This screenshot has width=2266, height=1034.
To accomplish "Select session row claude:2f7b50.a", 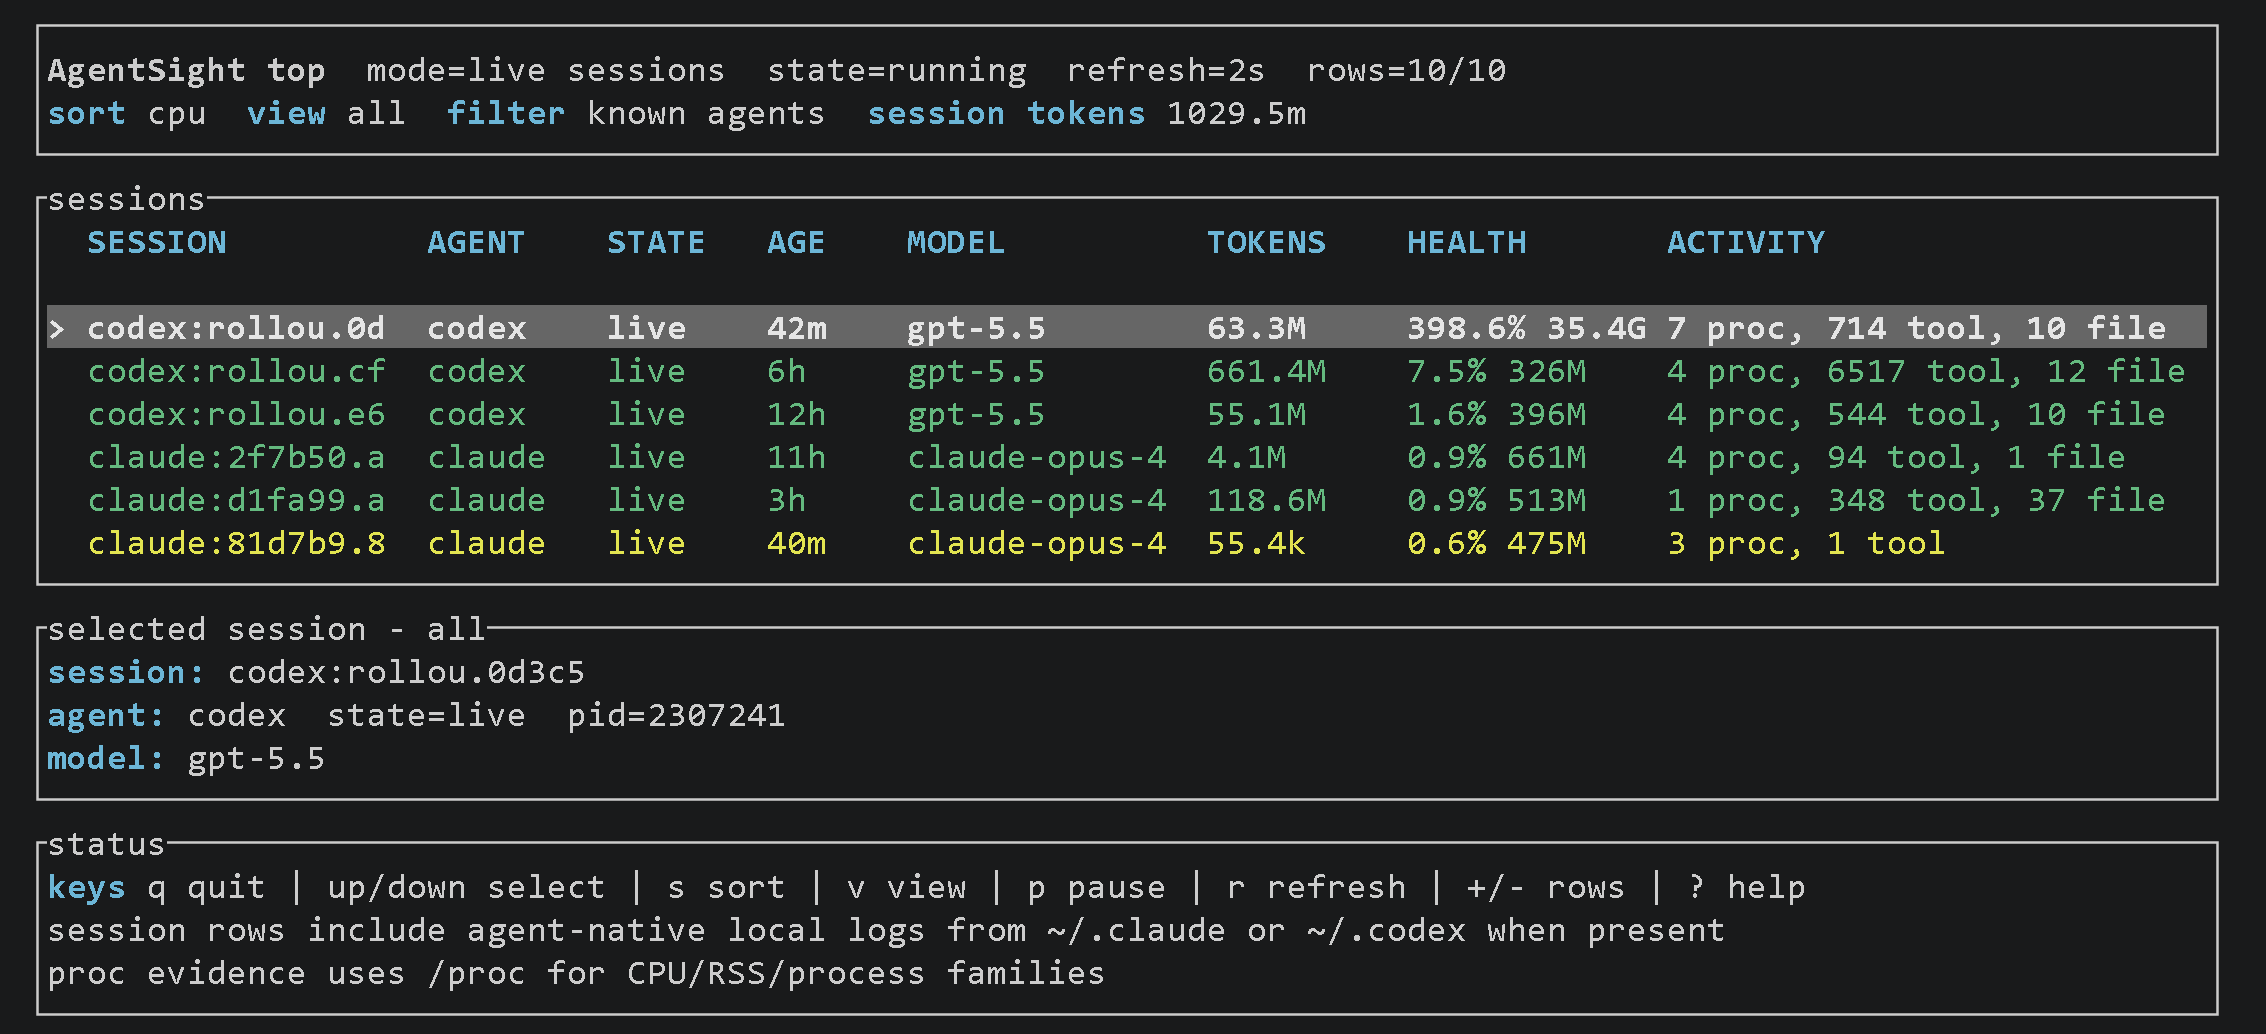I will pyautogui.click(x=1127, y=457).
